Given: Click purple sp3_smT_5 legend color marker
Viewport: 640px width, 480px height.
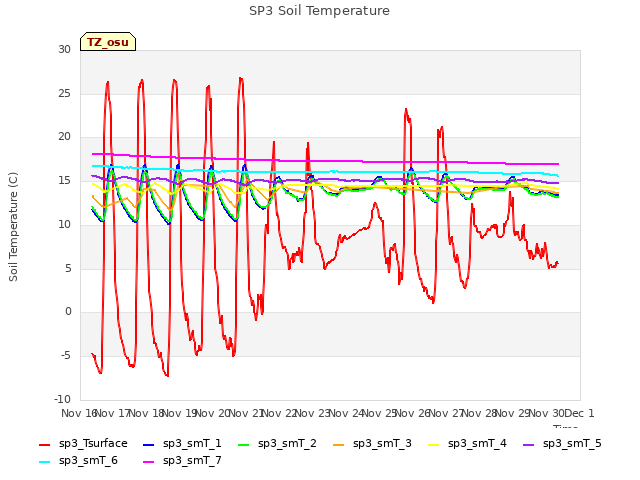Looking at the screenshot, I should (529, 444).
